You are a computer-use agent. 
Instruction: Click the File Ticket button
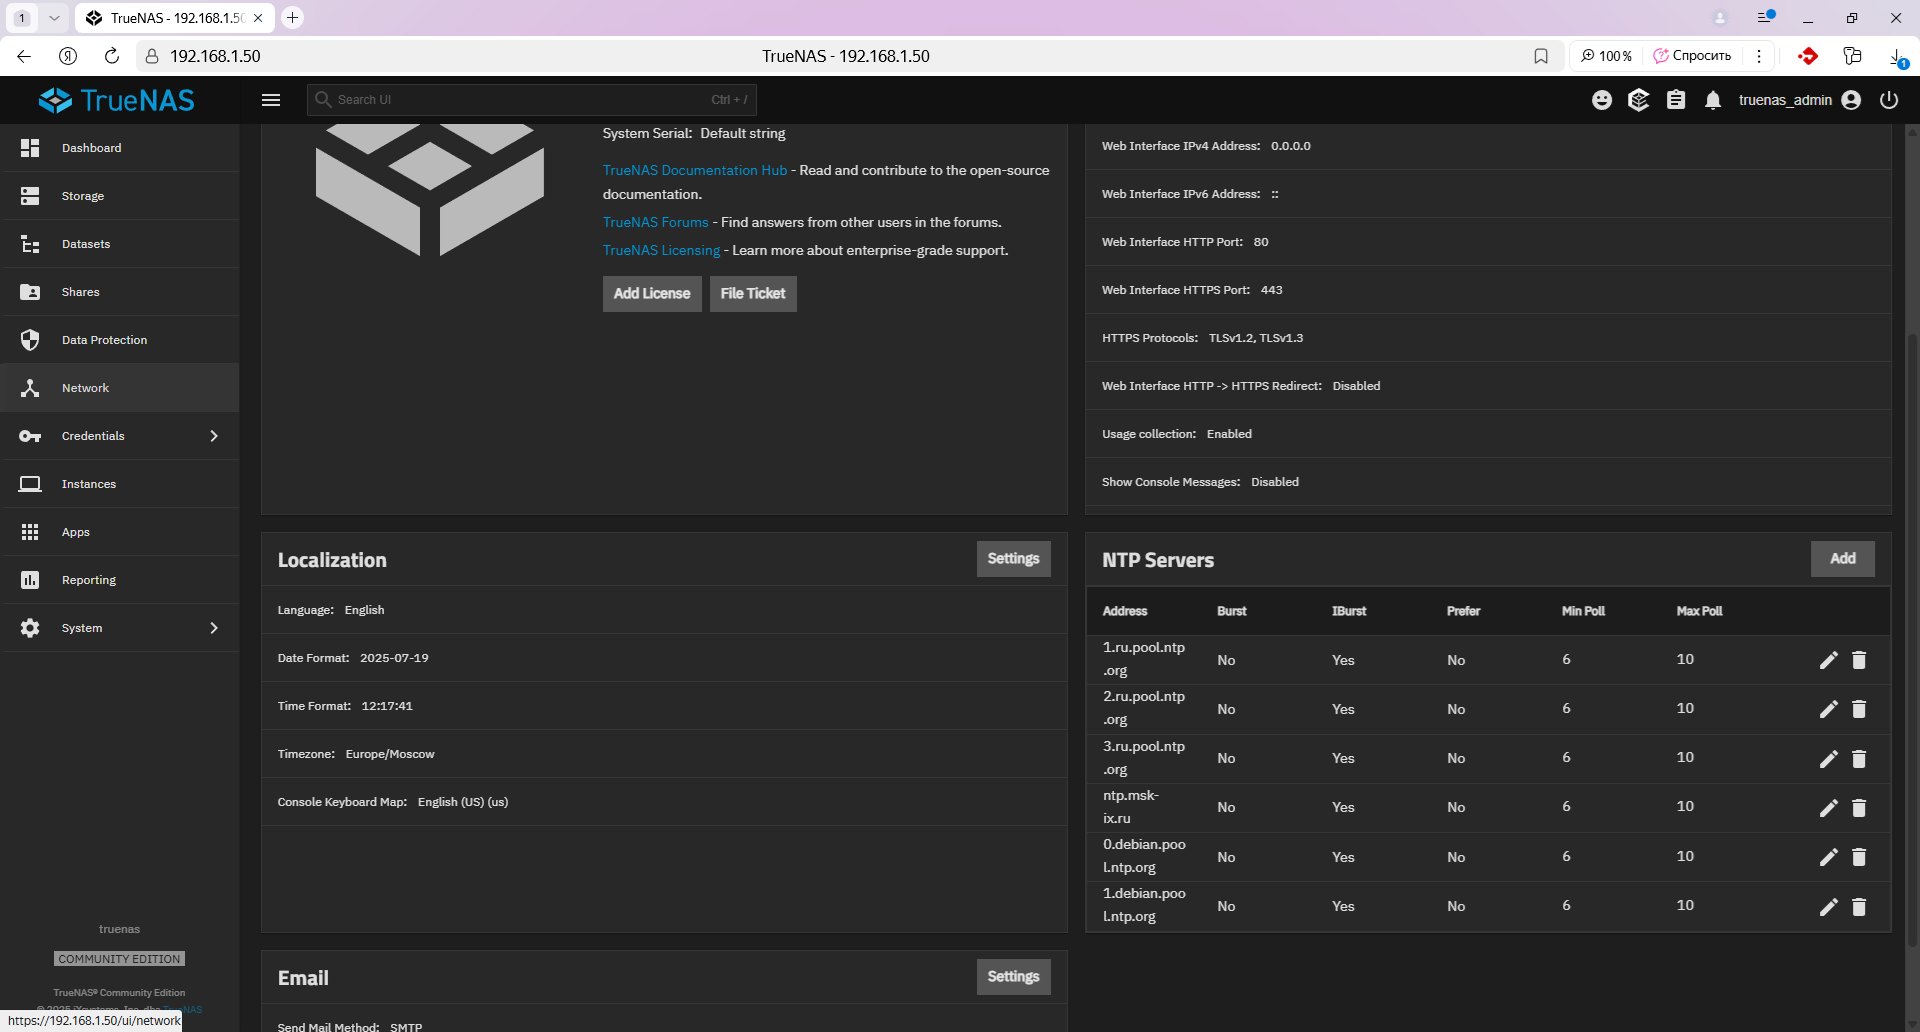753,294
